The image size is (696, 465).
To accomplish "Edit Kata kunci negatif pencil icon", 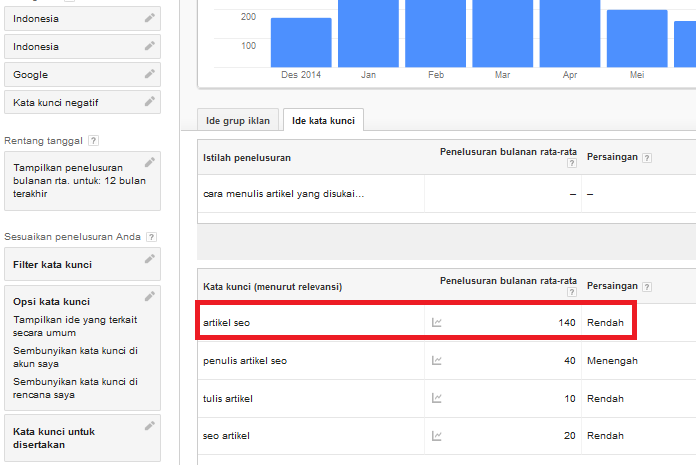I will [150, 102].
